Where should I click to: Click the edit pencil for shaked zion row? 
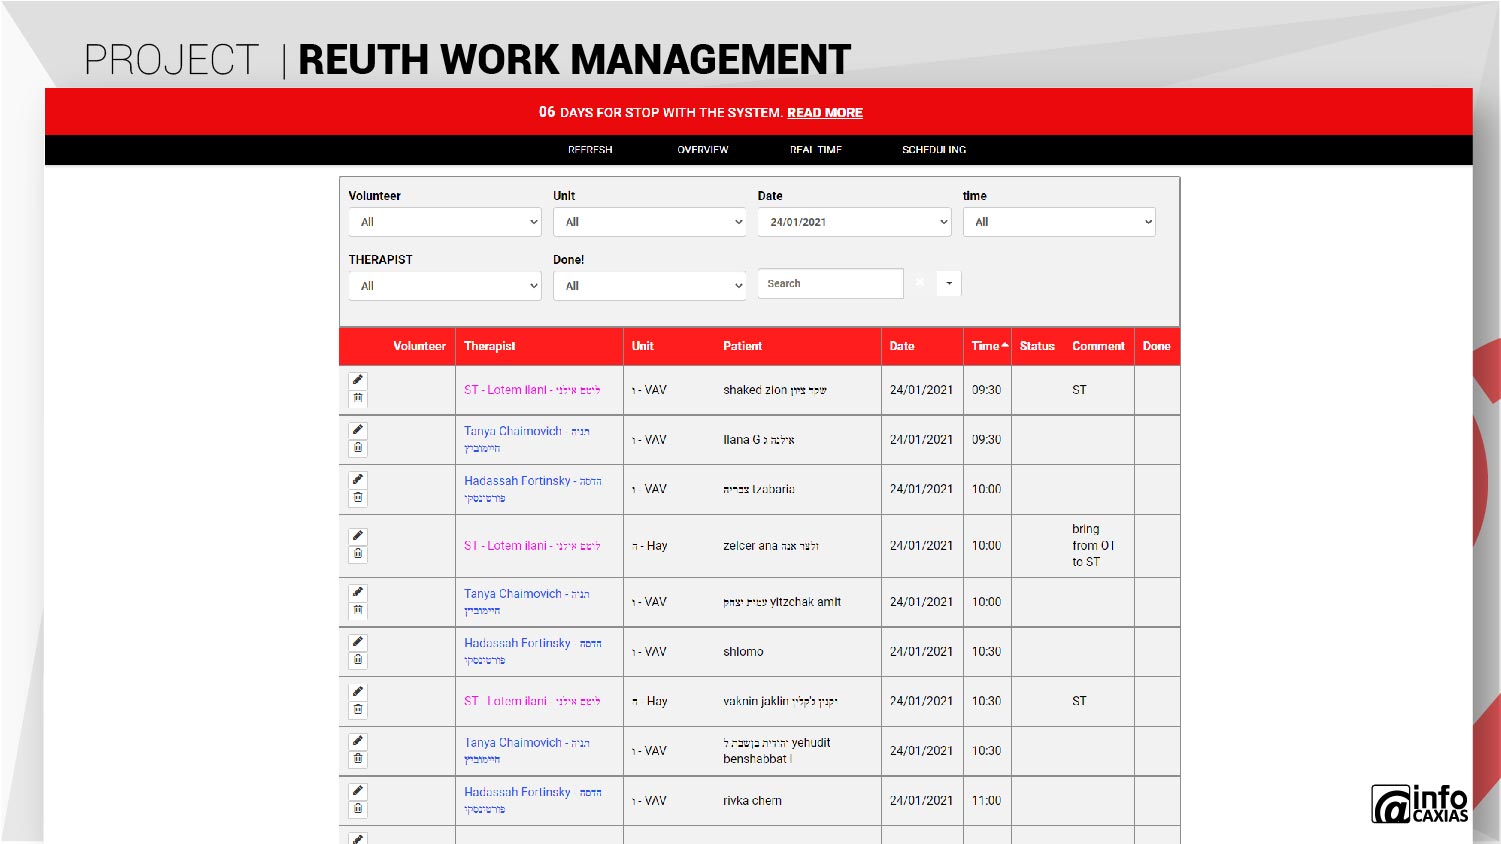(358, 381)
